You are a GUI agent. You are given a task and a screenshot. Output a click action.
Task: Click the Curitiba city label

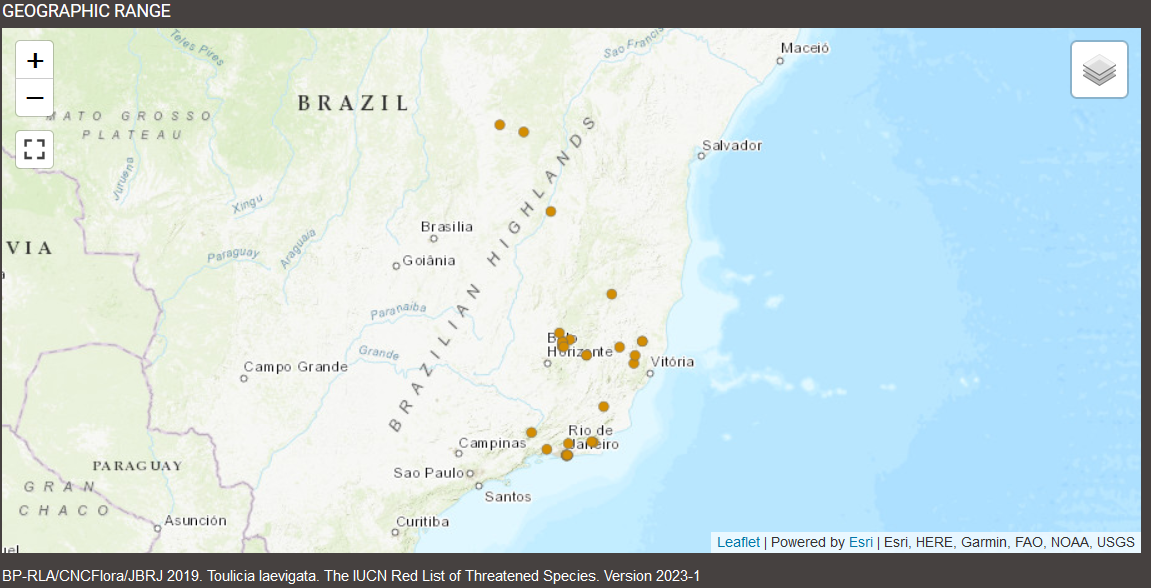[x=422, y=521]
